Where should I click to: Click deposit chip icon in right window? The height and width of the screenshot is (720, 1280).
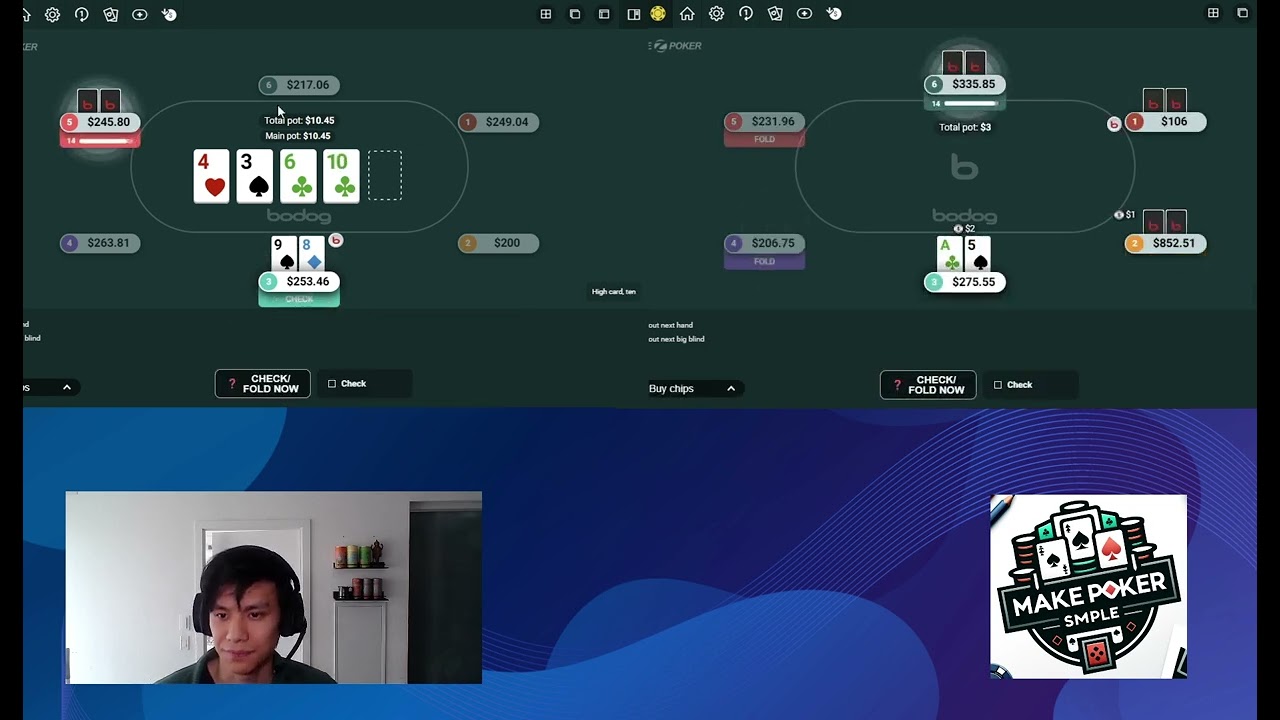(833, 14)
